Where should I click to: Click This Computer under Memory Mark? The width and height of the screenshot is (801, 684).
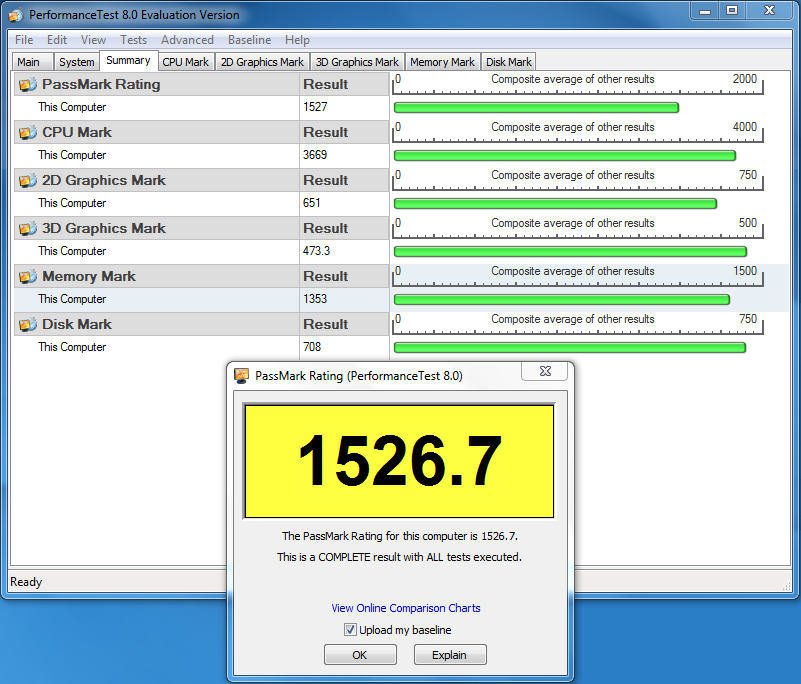click(72, 299)
